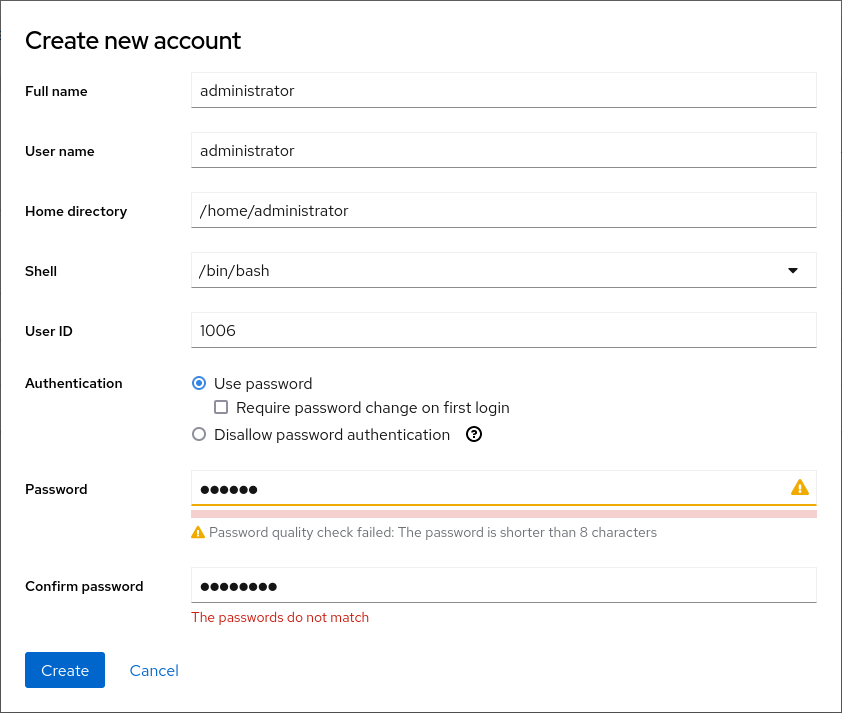Select the Disallow password authentication option
842x713 pixels.
(199, 435)
